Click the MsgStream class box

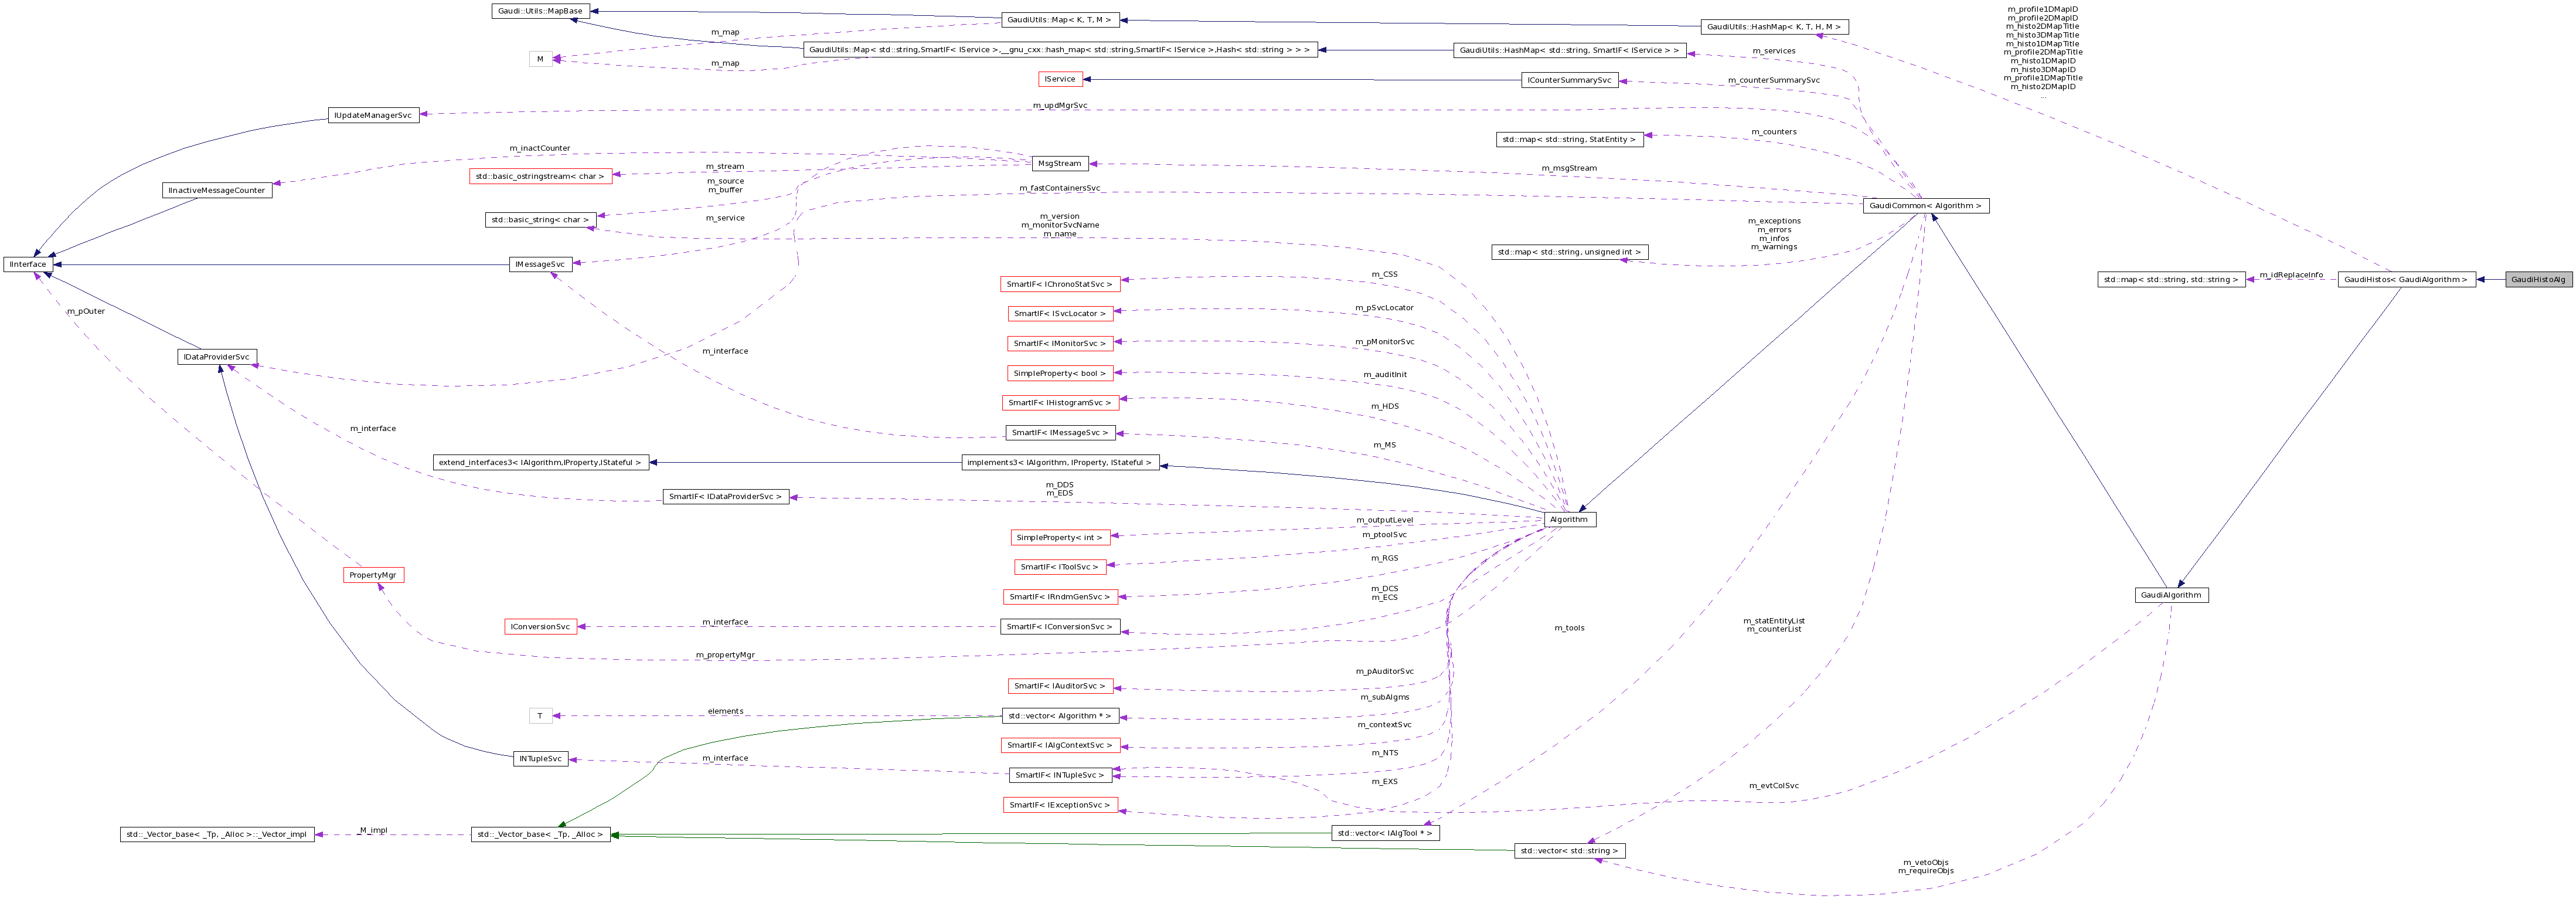pos(1059,163)
